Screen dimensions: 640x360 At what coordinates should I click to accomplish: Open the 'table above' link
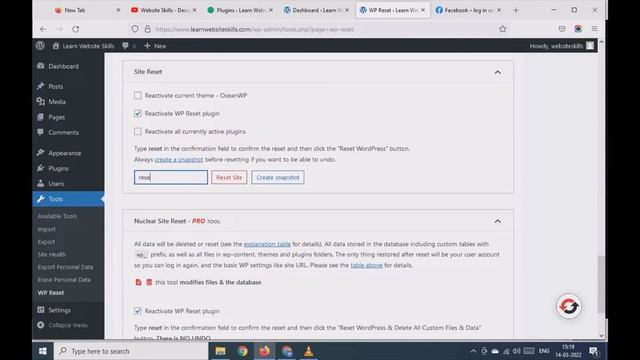coord(367,265)
